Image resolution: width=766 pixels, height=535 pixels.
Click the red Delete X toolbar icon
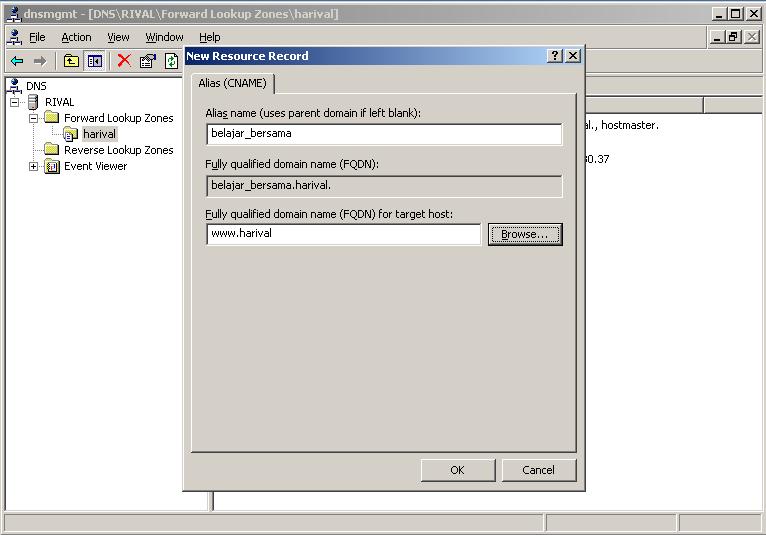pos(124,61)
